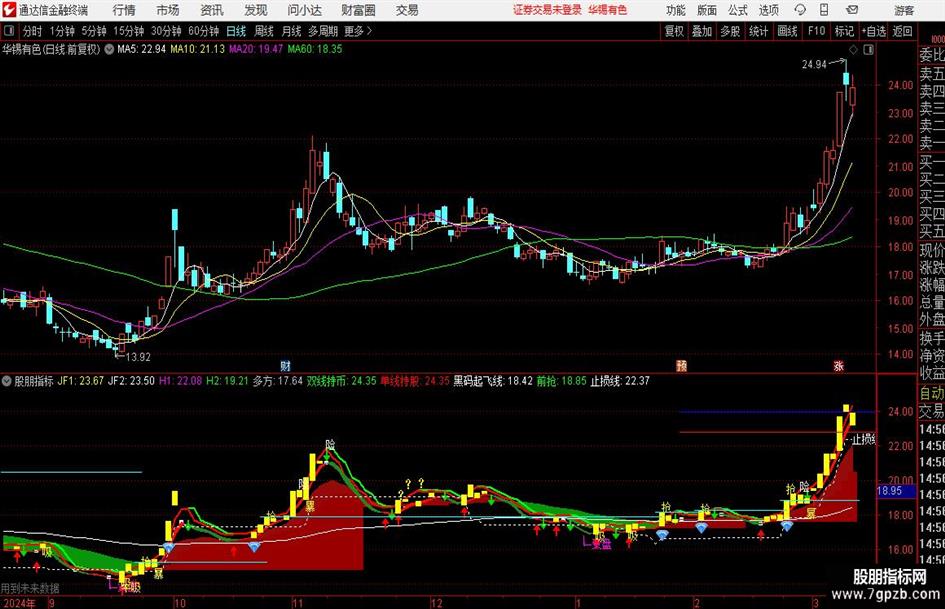Switch to the 15分钟 period

(129, 31)
